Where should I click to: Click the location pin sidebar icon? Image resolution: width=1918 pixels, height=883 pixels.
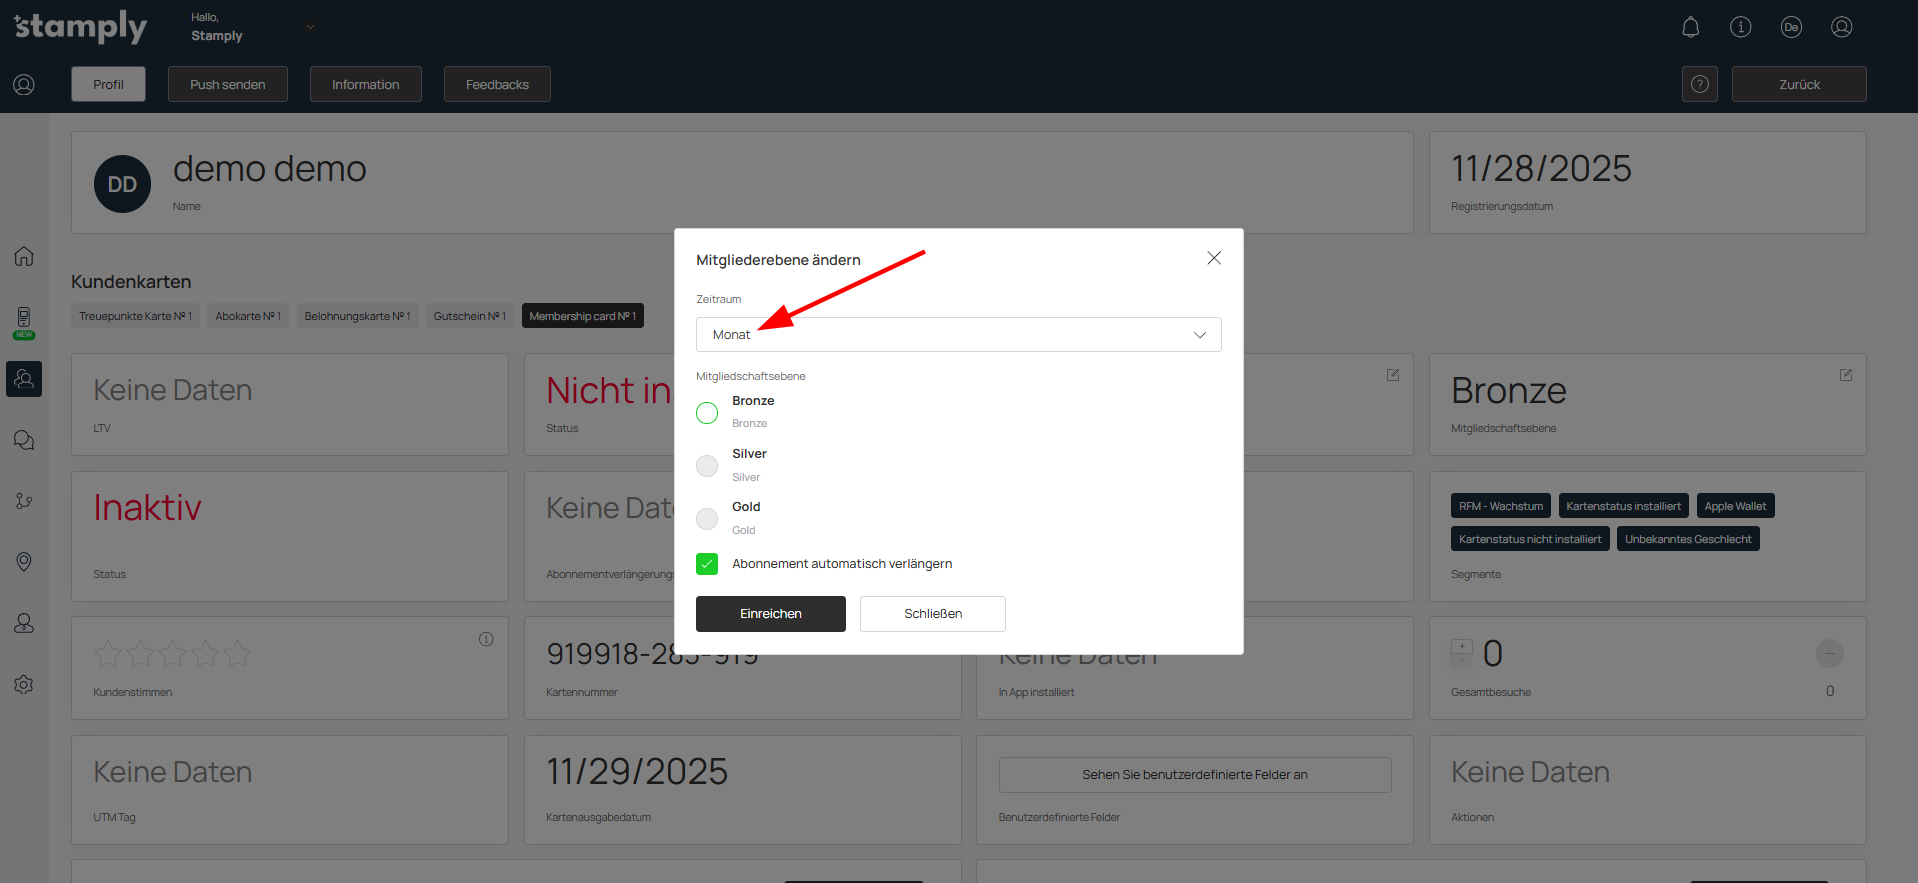click(x=24, y=562)
